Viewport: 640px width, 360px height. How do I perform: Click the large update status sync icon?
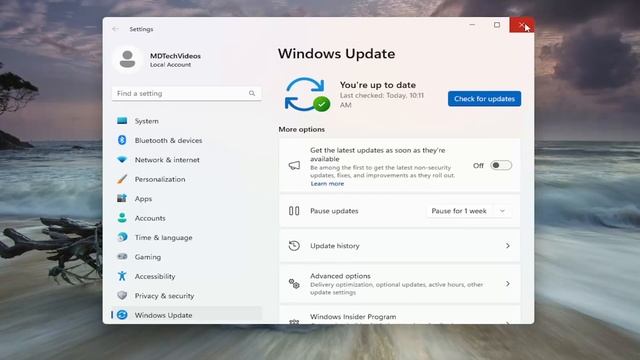307,95
